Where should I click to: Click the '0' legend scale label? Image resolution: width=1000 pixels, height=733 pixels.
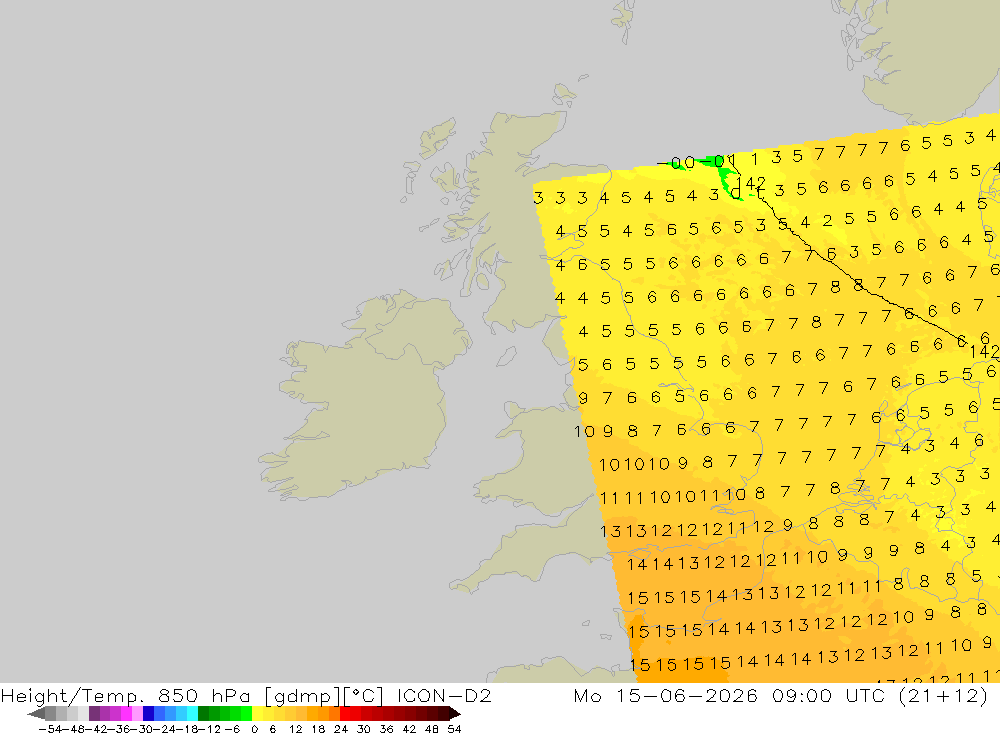254,729
